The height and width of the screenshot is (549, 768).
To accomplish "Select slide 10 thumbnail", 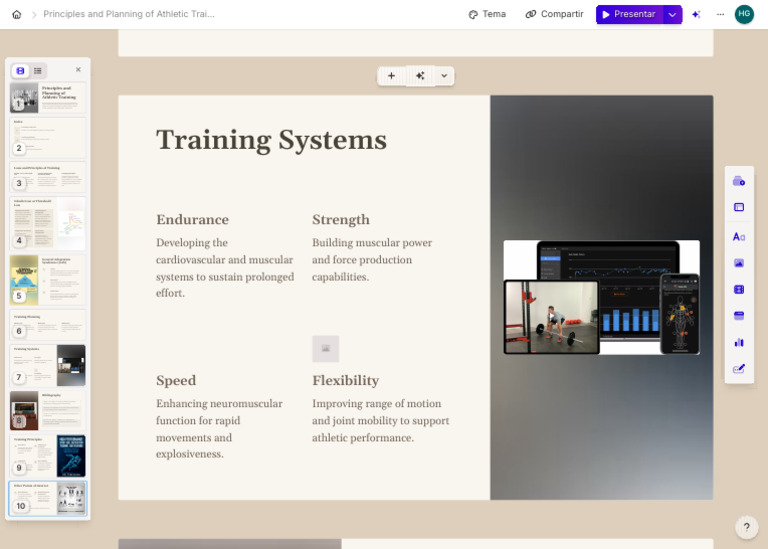I will tap(48, 498).
